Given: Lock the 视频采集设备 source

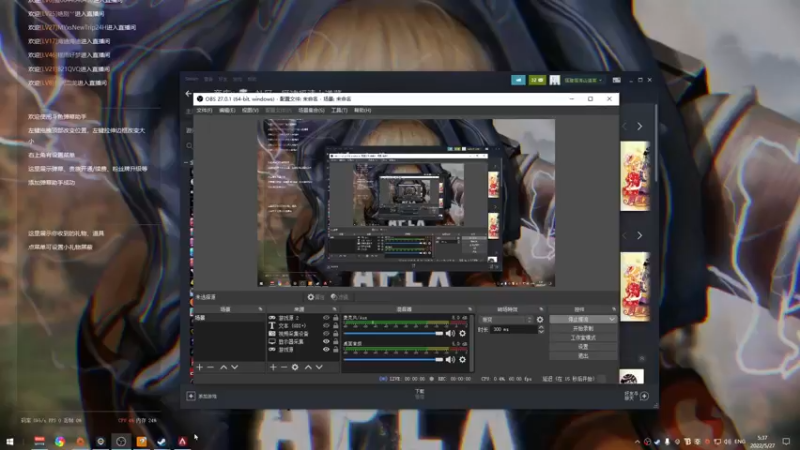Looking at the screenshot, I should click(x=335, y=334).
